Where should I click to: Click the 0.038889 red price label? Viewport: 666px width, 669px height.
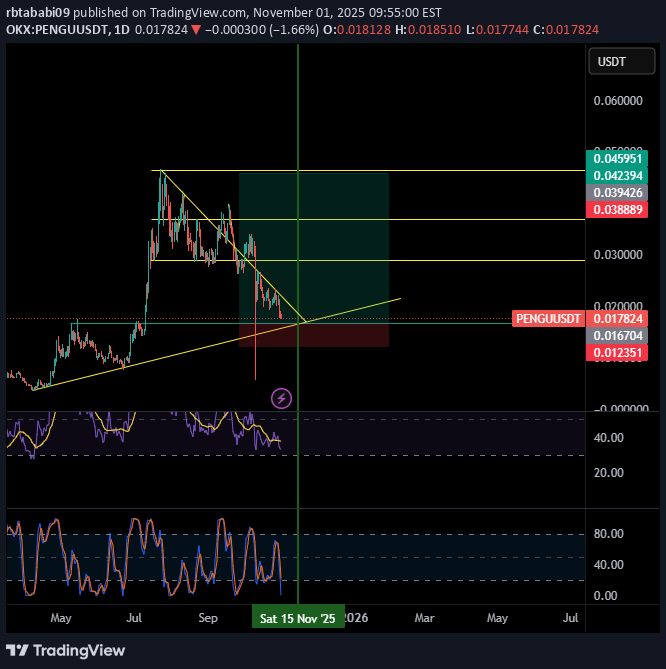[x=619, y=209]
